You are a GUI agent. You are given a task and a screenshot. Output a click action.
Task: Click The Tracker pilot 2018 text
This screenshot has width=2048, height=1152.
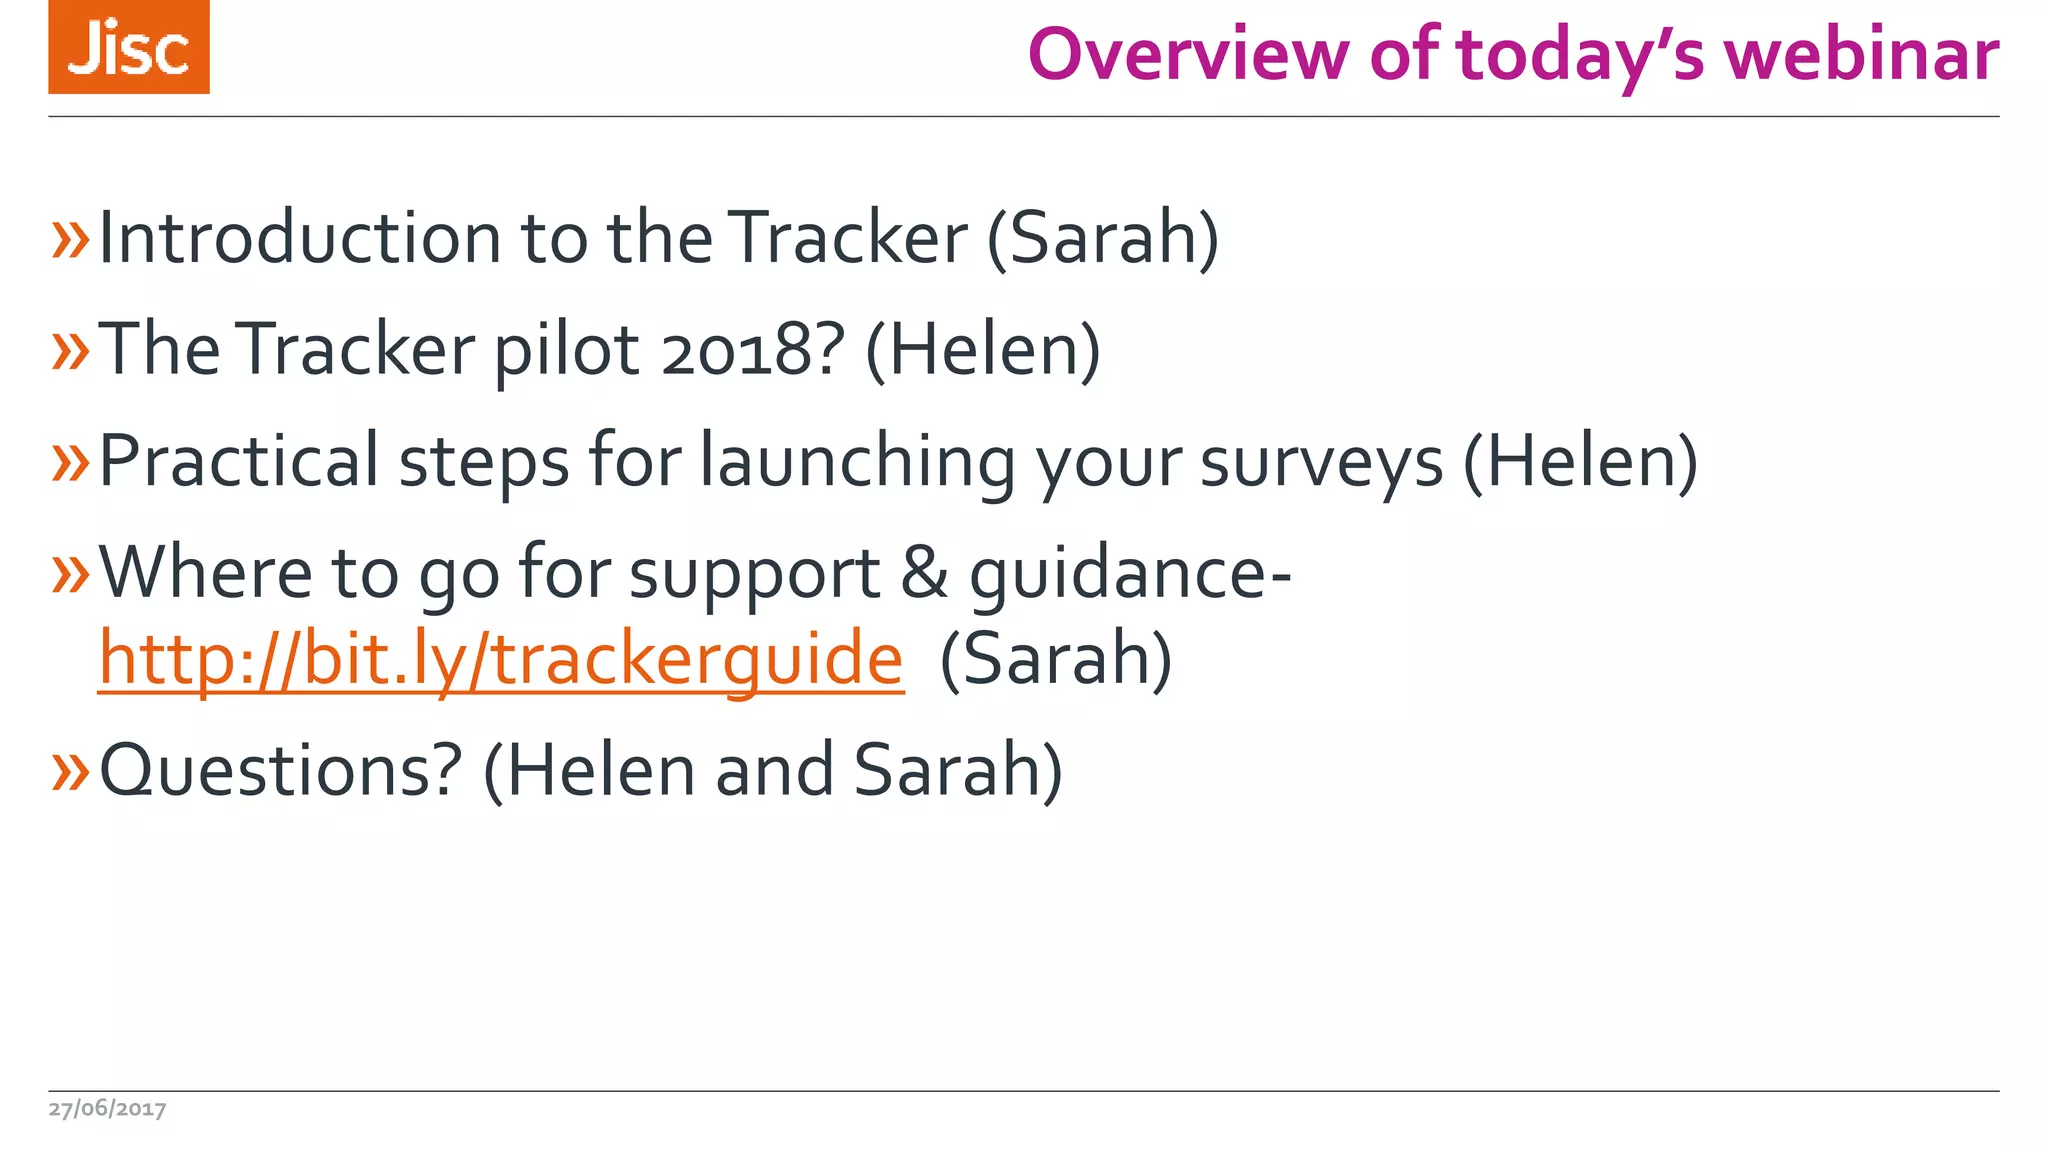[470, 350]
